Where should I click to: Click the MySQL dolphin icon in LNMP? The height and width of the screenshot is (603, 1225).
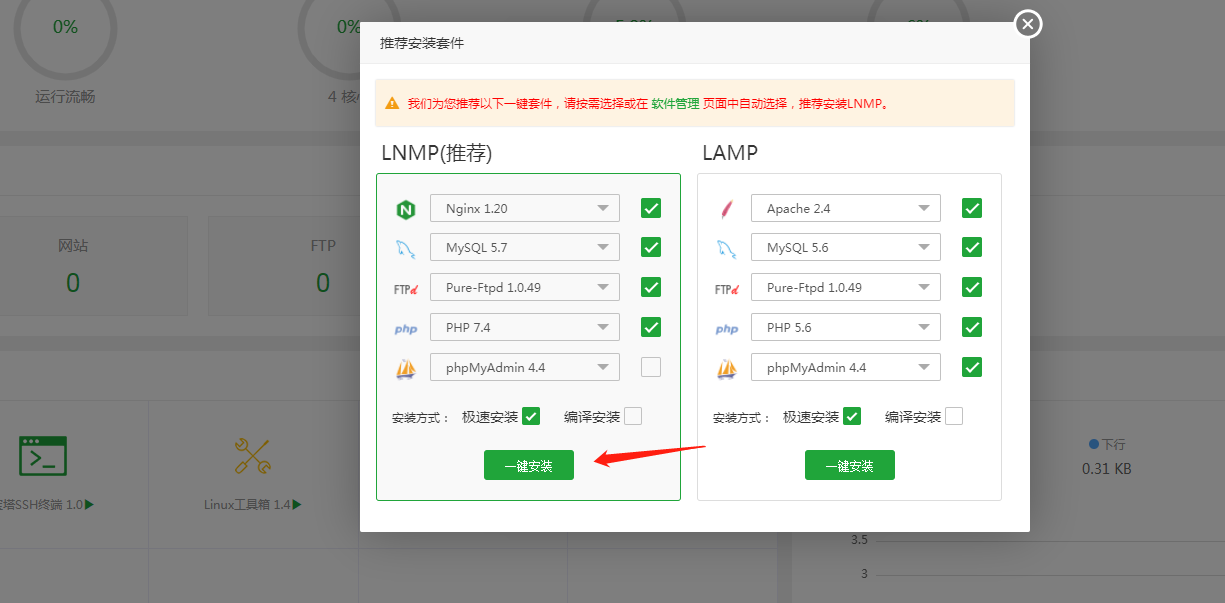pos(405,248)
